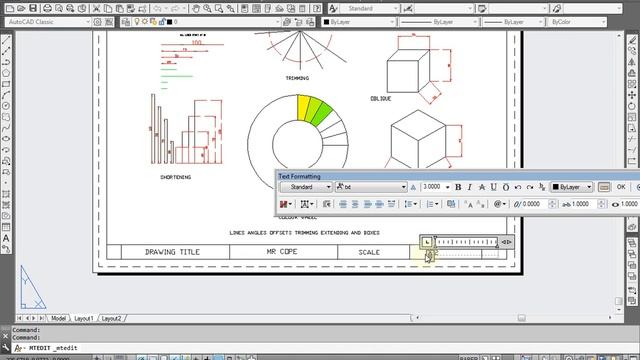Click the Insert Field icon
Screen dimensions: 640x360
451,204
